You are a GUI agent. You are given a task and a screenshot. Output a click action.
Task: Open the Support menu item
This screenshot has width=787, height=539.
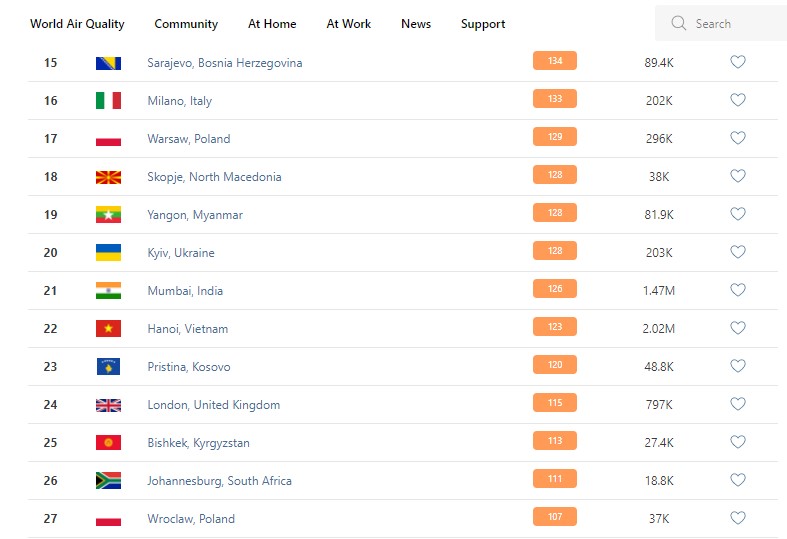click(x=483, y=24)
